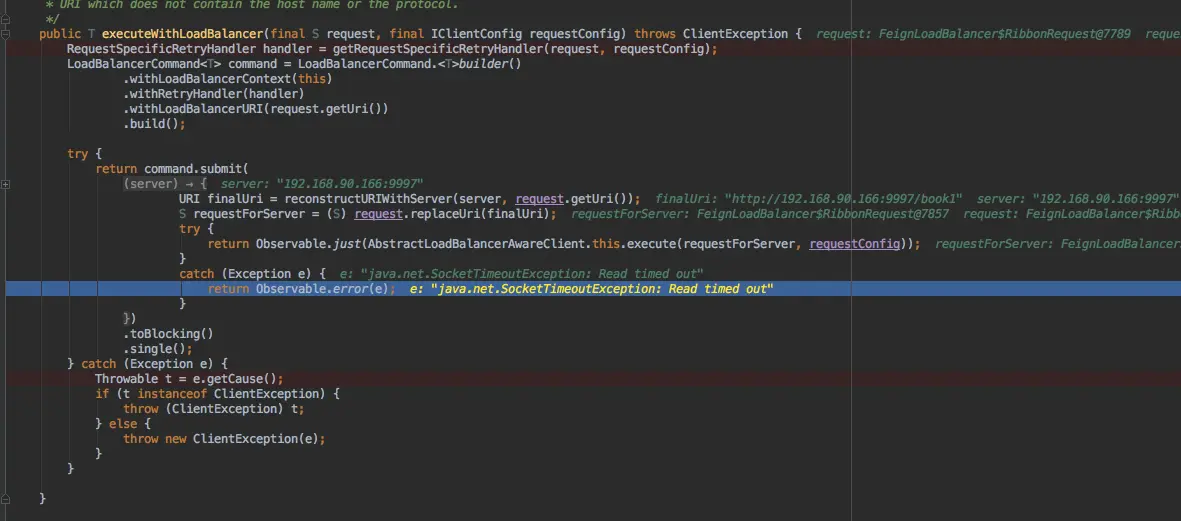Click Observable.error(e) on highlighted line
1181x521 pixels.
coord(322,289)
